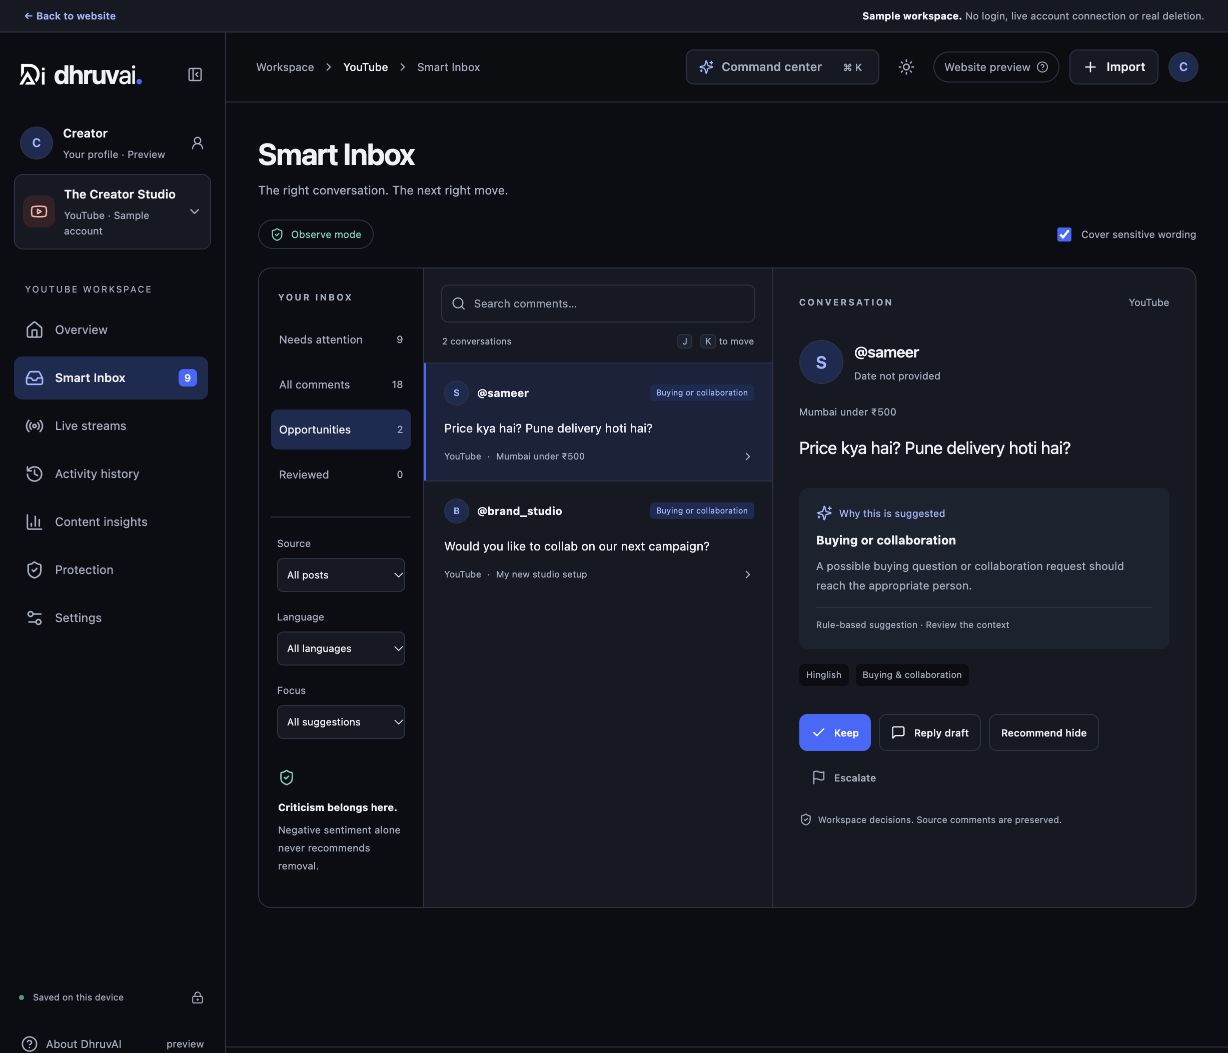
Task: Click Reply draft button
Action: point(930,733)
